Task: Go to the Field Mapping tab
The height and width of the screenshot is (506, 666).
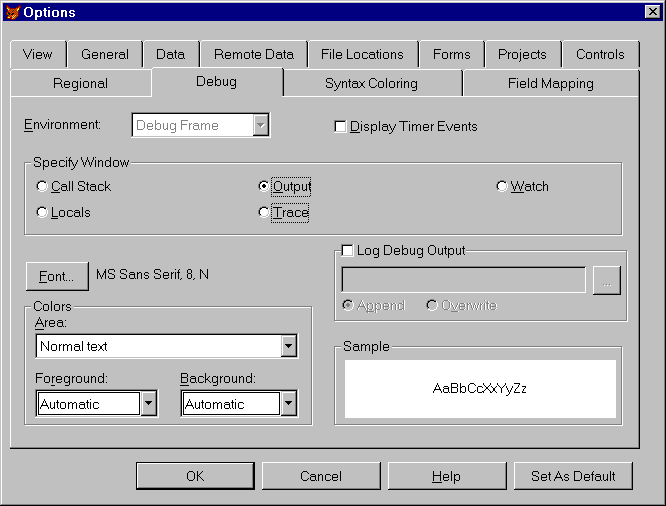Action: click(x=551, y=83)
